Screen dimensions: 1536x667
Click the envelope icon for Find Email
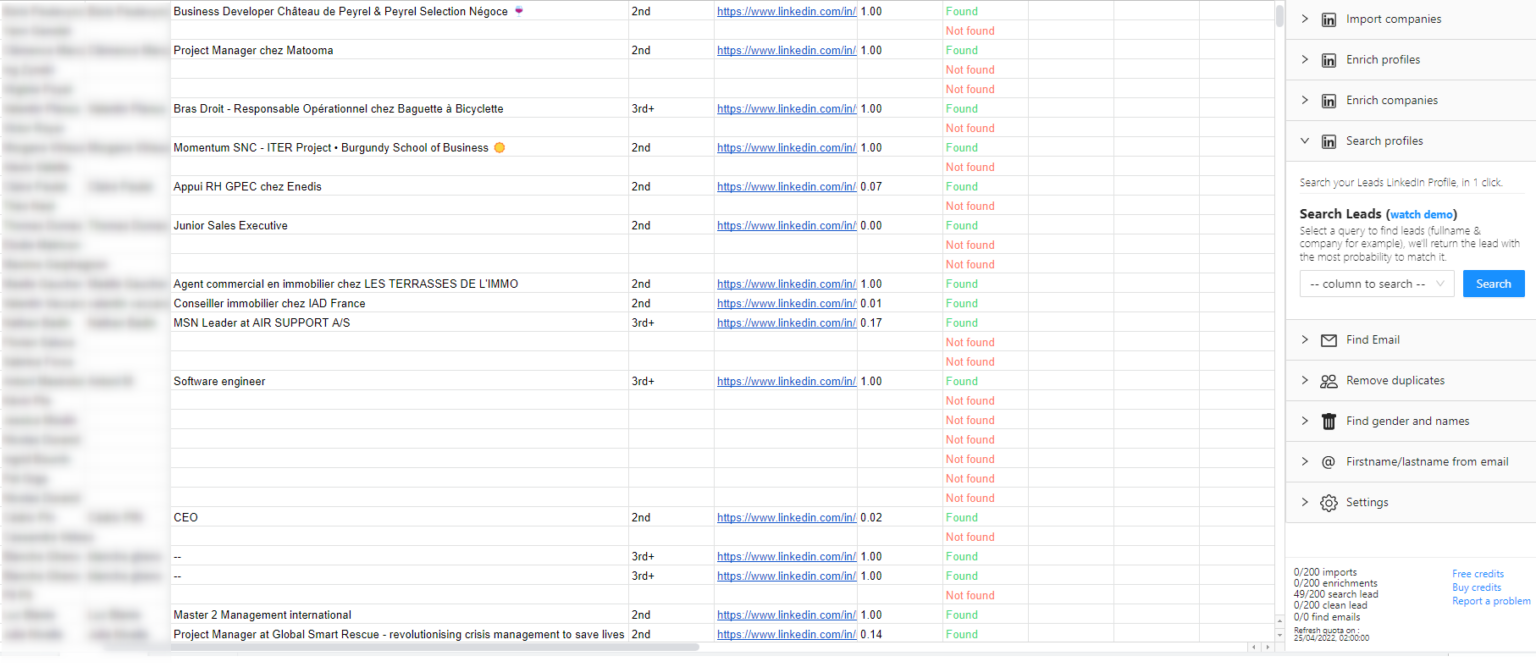[x=1329, y=340]
